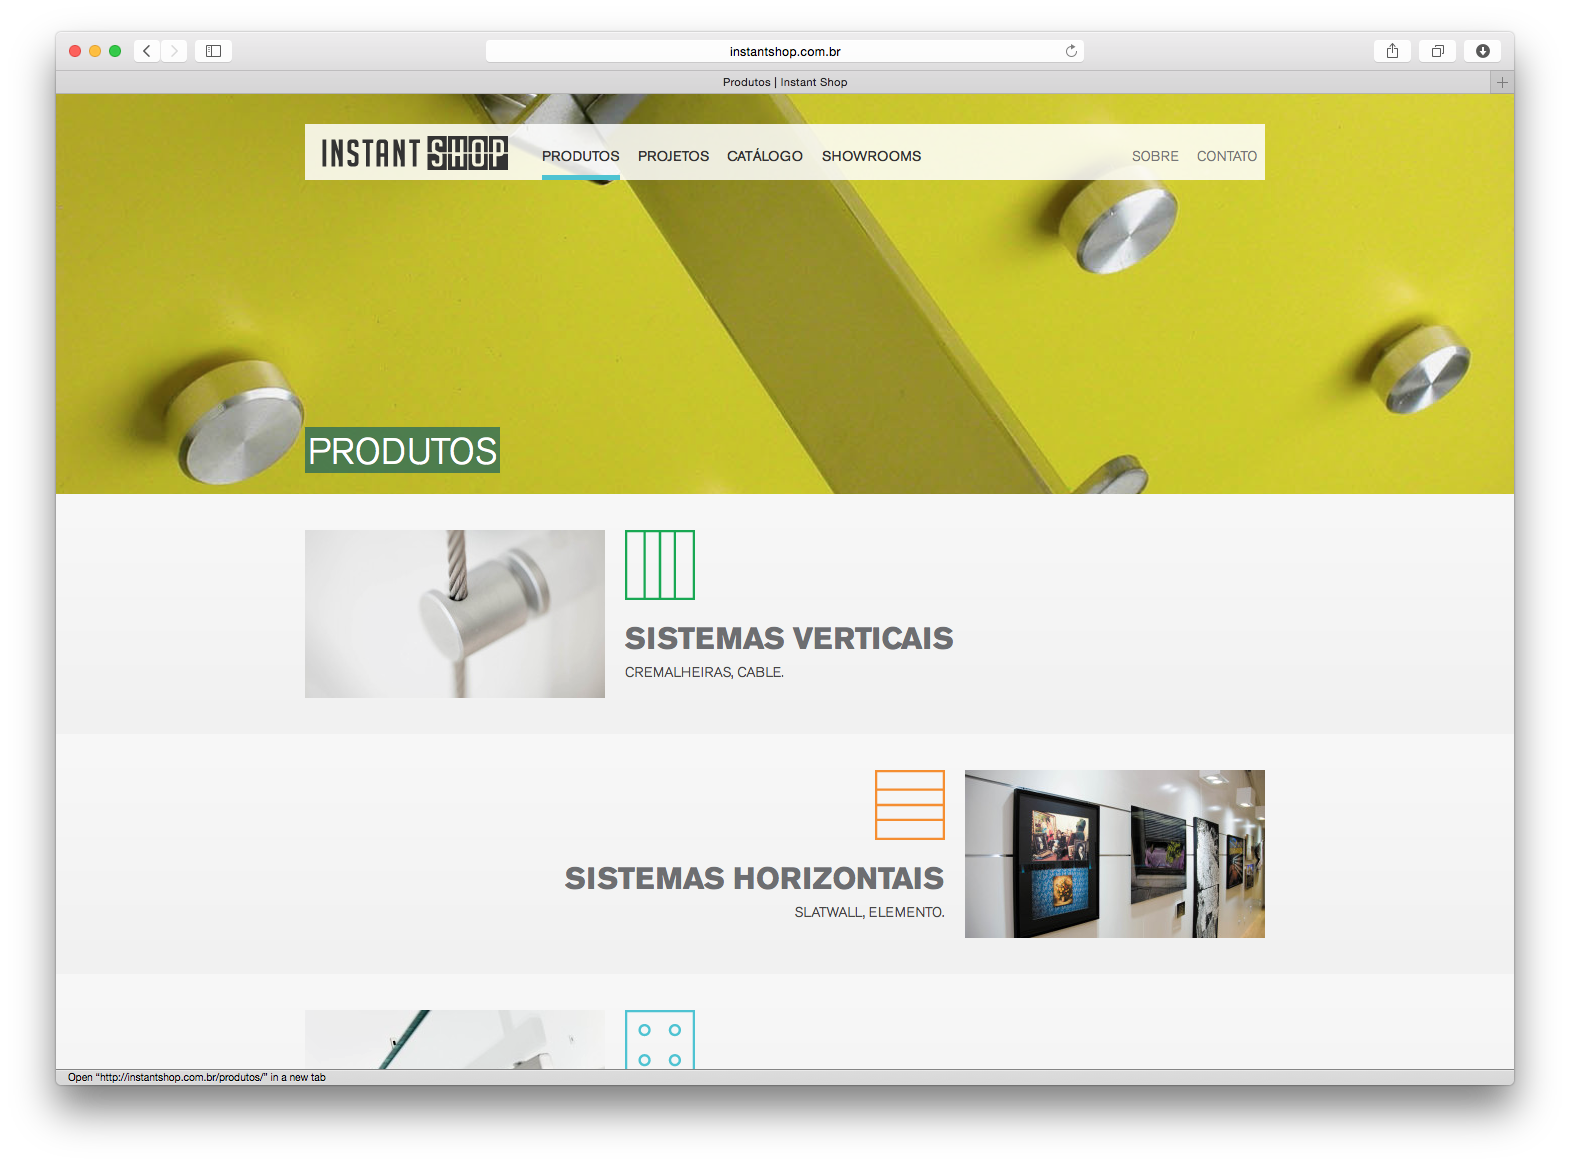
Task: Click the green PRODUTOS page title
Action: point(402,450)
